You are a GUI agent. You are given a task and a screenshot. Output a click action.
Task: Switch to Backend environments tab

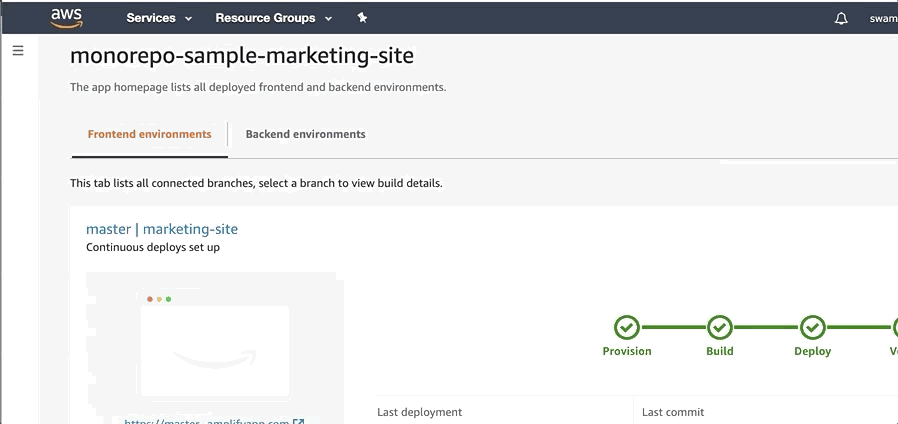(x=305, y=134)
